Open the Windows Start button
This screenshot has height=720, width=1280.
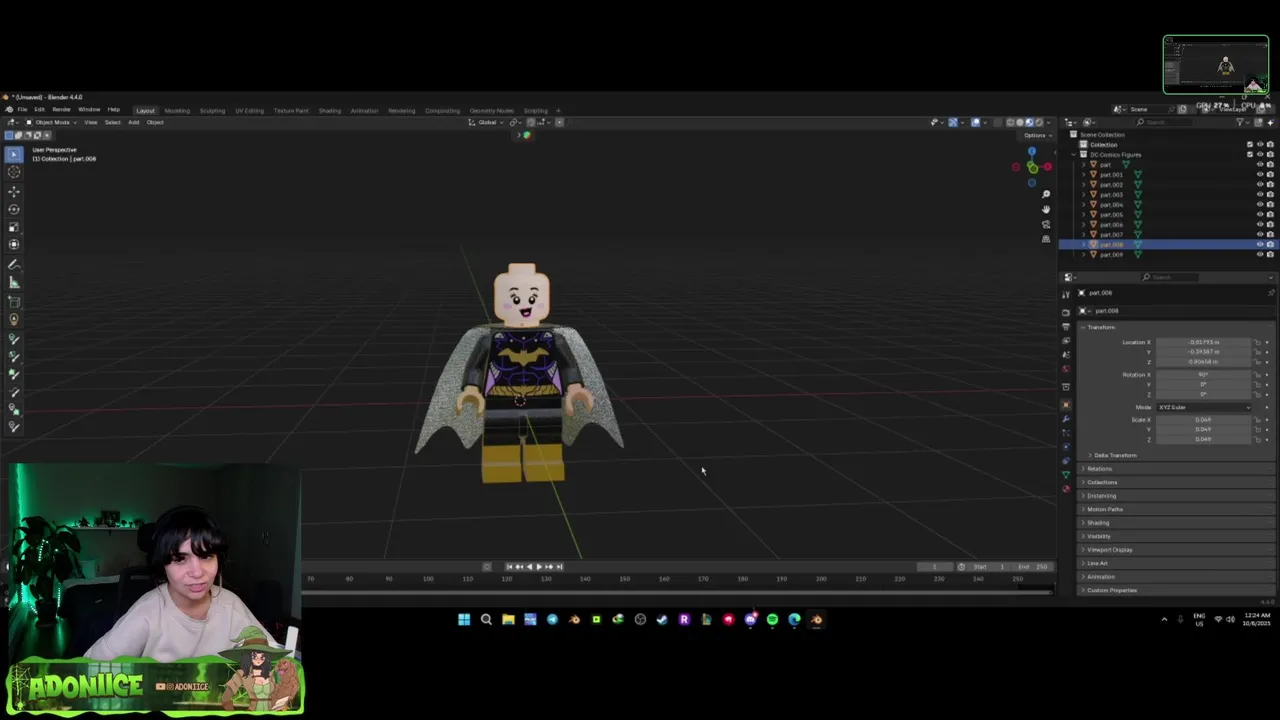tap(464, 620)
